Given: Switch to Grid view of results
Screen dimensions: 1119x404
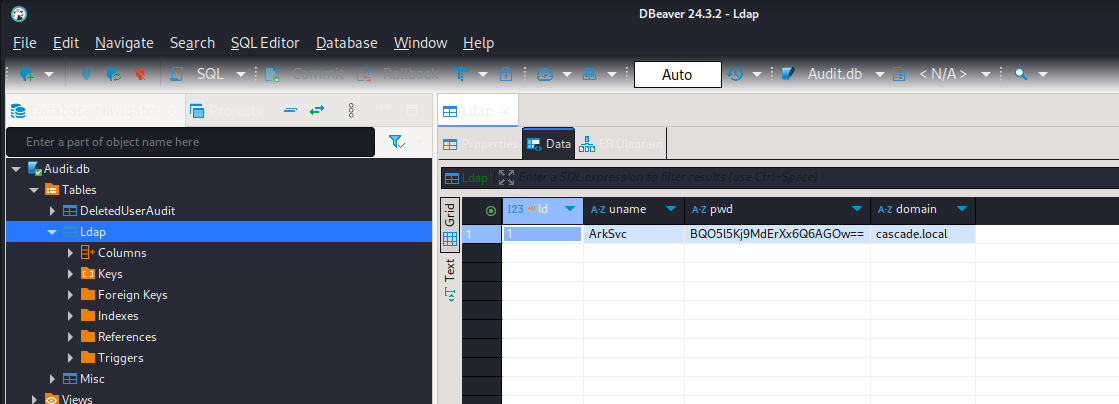Looking at the screenshot, I should click(450, 214).
